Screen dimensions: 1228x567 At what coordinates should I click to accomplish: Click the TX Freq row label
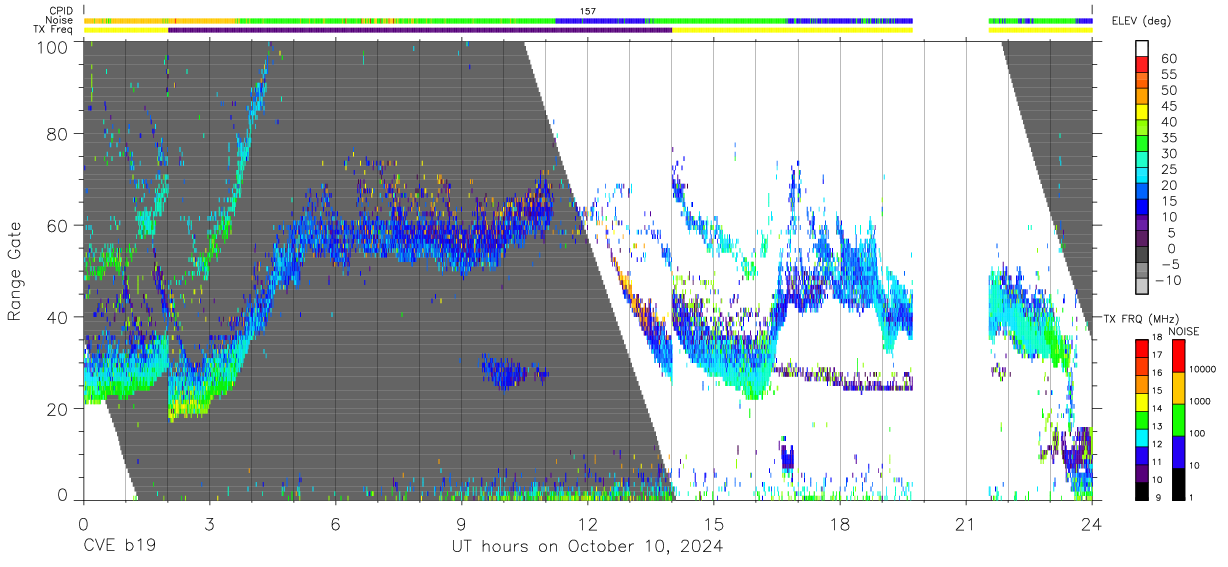click(54, 29)
